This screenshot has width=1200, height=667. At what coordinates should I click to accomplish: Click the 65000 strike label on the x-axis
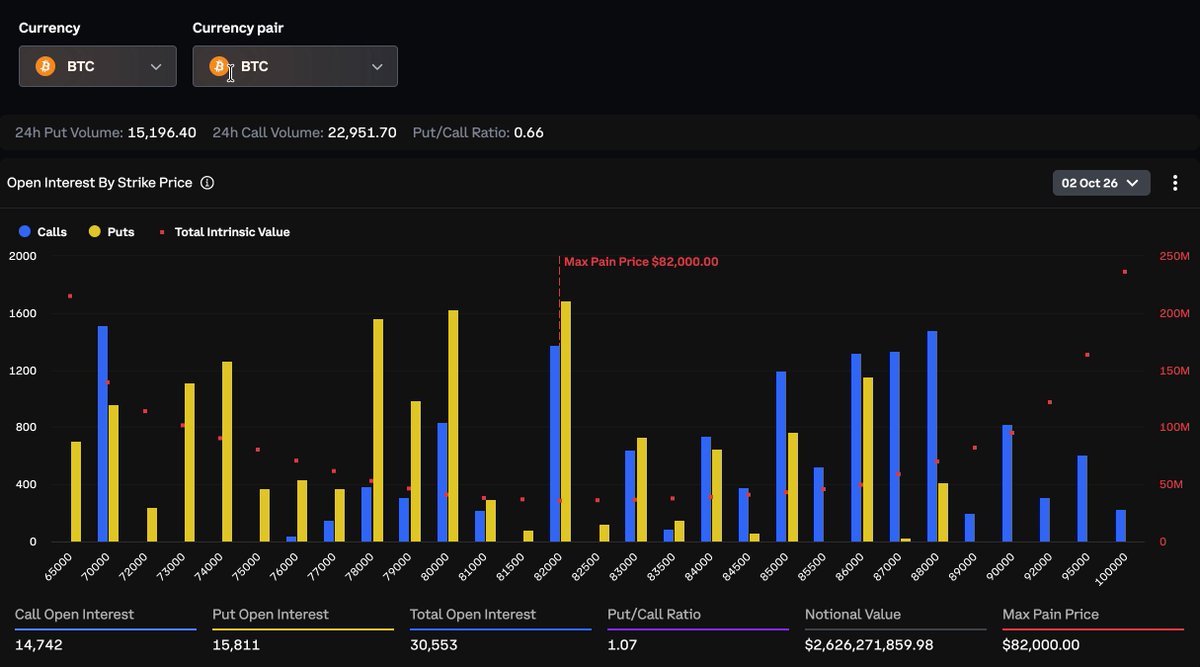coord(60,565)
